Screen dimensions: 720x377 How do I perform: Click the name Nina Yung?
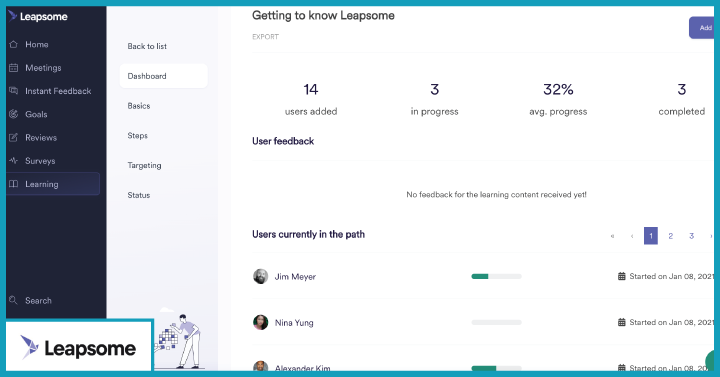coord(294,323)
